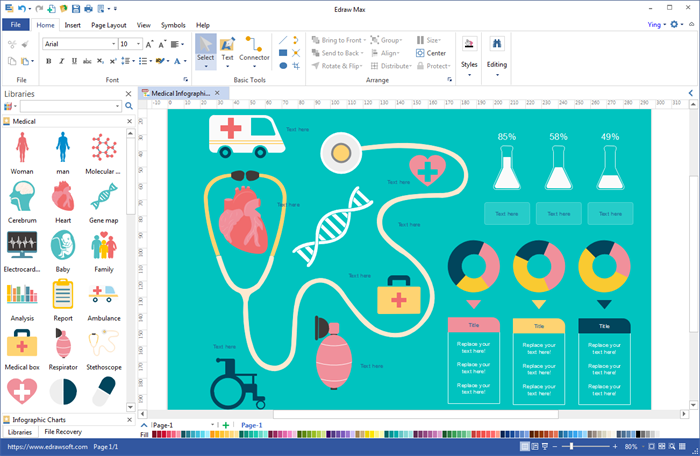This screenshot has height=456, width=700.
Task: Toggle Underline formatting
Action: click(x=74, y=61)
